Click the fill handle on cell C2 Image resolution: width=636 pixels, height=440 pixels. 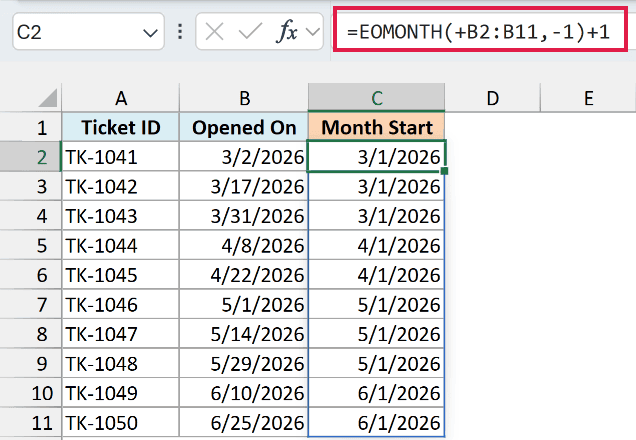[444, 171]
